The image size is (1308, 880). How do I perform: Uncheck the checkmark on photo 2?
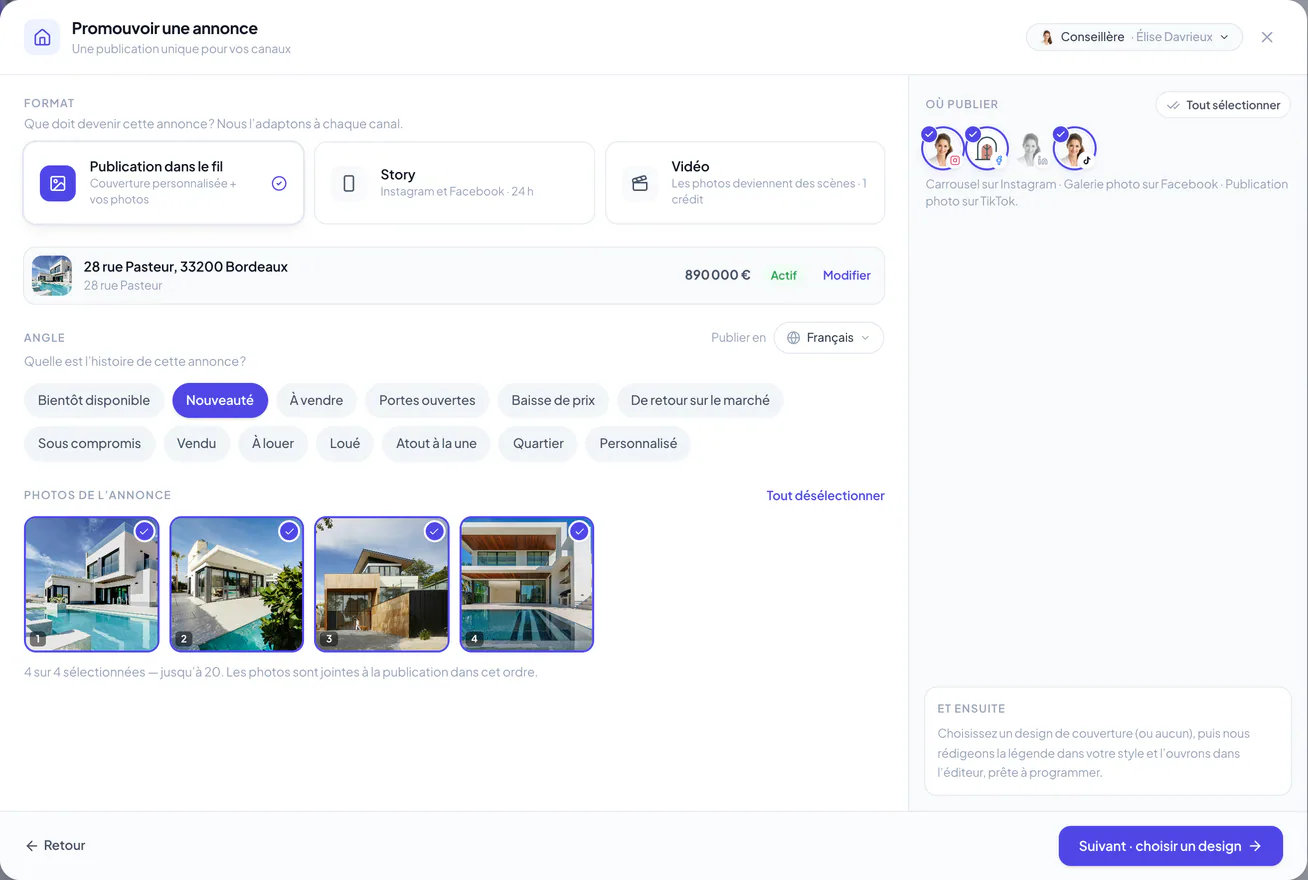pyautogui.click(x=289, y=531)
